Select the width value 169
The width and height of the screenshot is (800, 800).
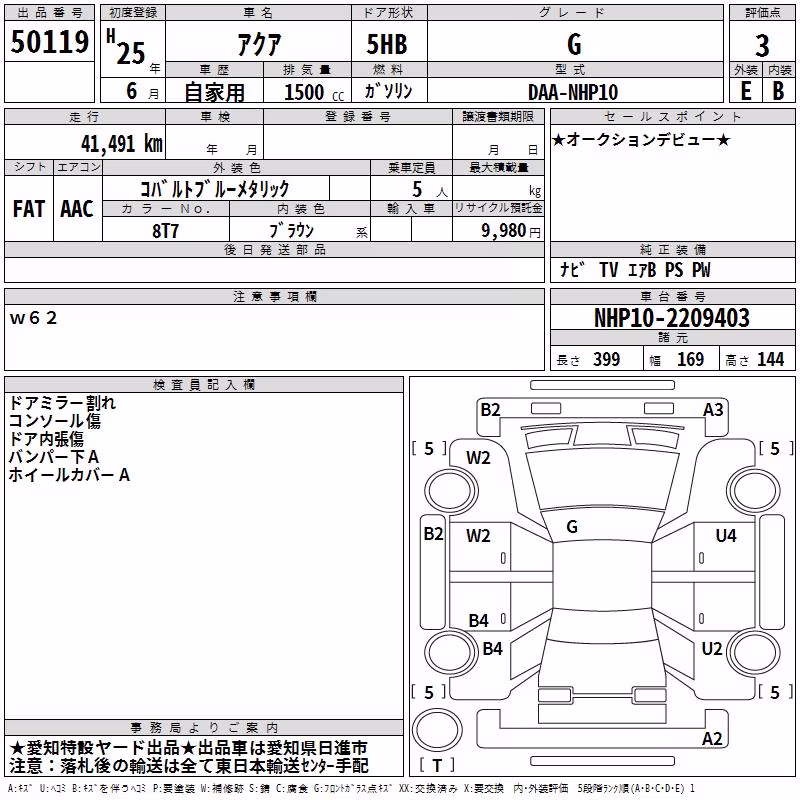pyautogui.click(x=690, y=359)
